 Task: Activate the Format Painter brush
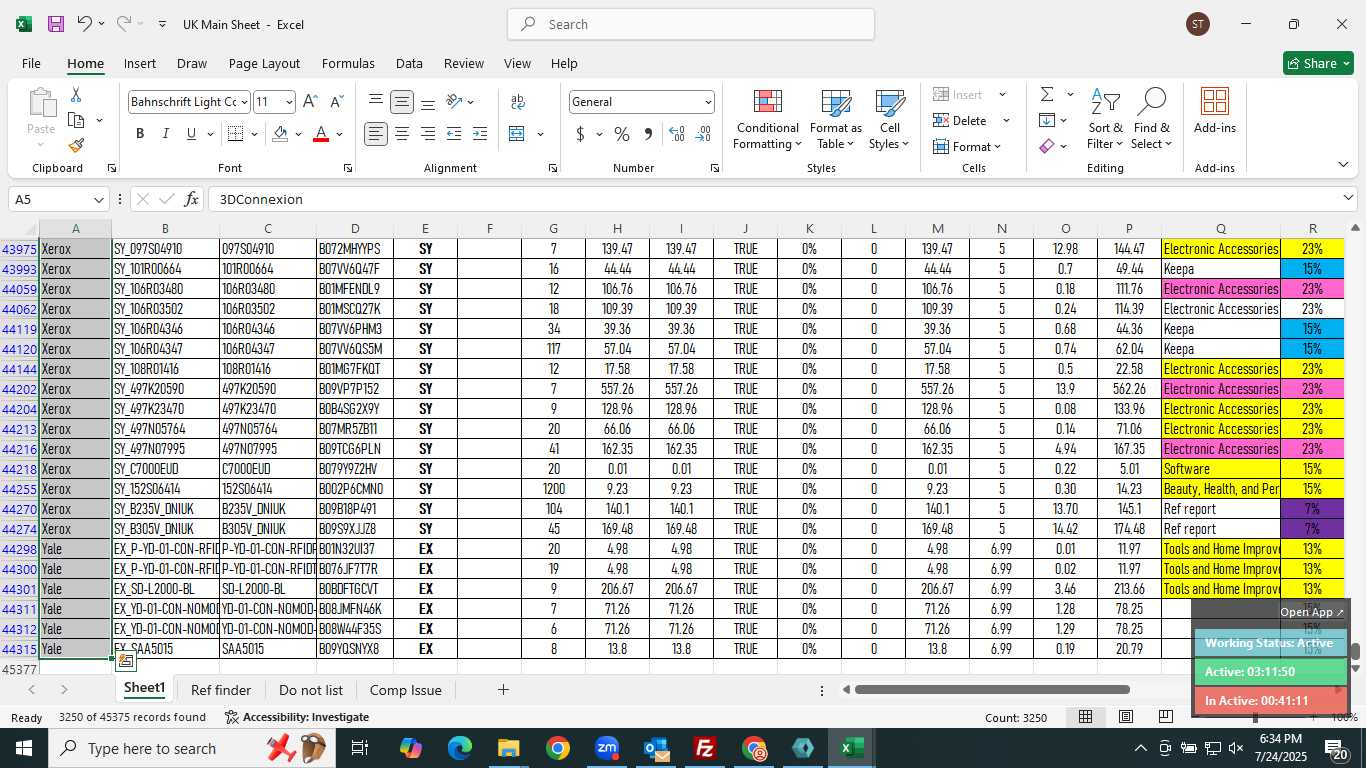click(76, 145)
